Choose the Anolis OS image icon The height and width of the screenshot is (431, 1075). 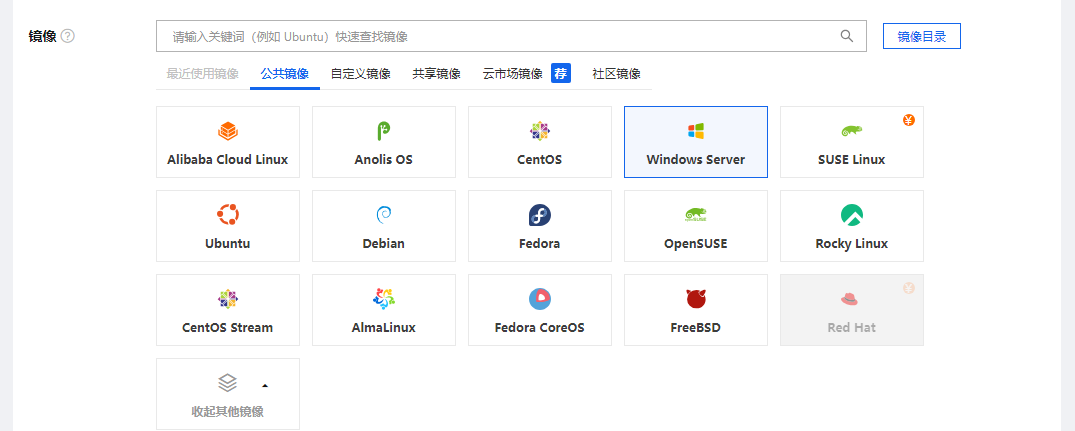(383, 131)
